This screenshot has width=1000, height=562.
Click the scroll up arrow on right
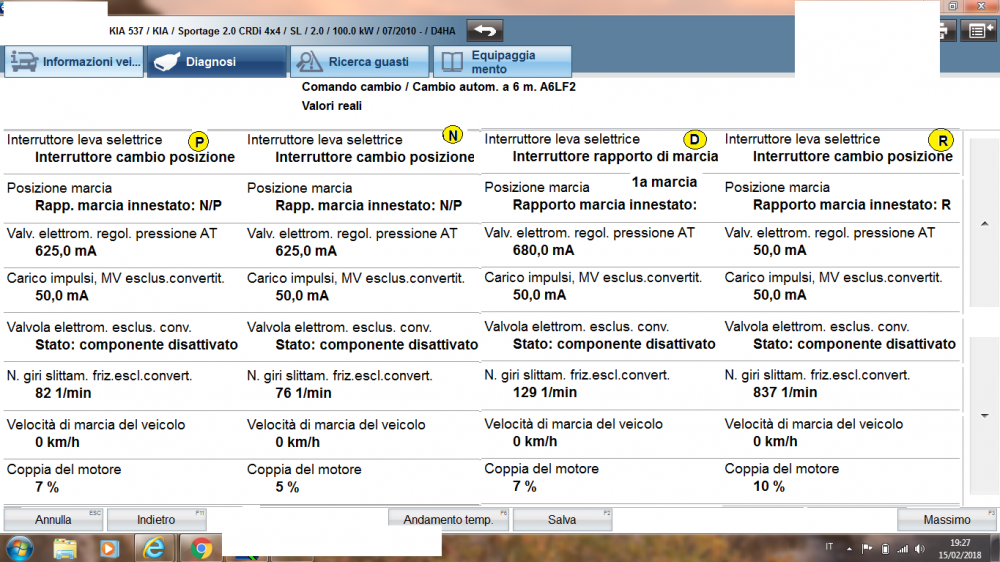tap(984, 224)
